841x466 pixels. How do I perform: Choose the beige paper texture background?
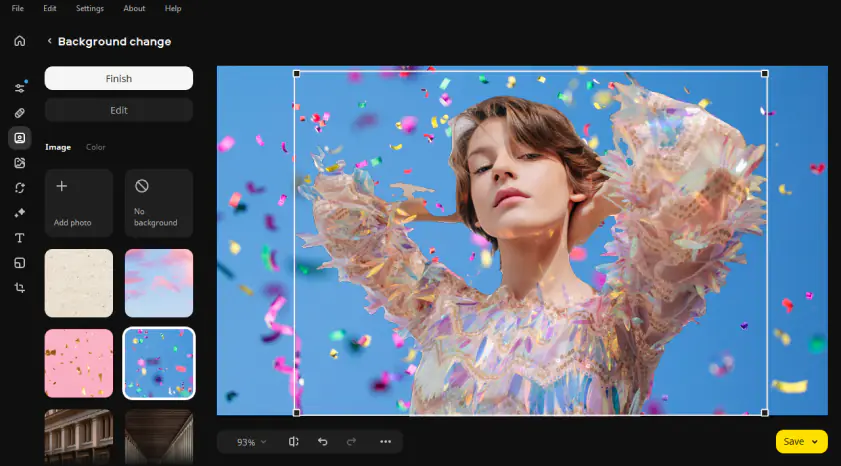79,283
